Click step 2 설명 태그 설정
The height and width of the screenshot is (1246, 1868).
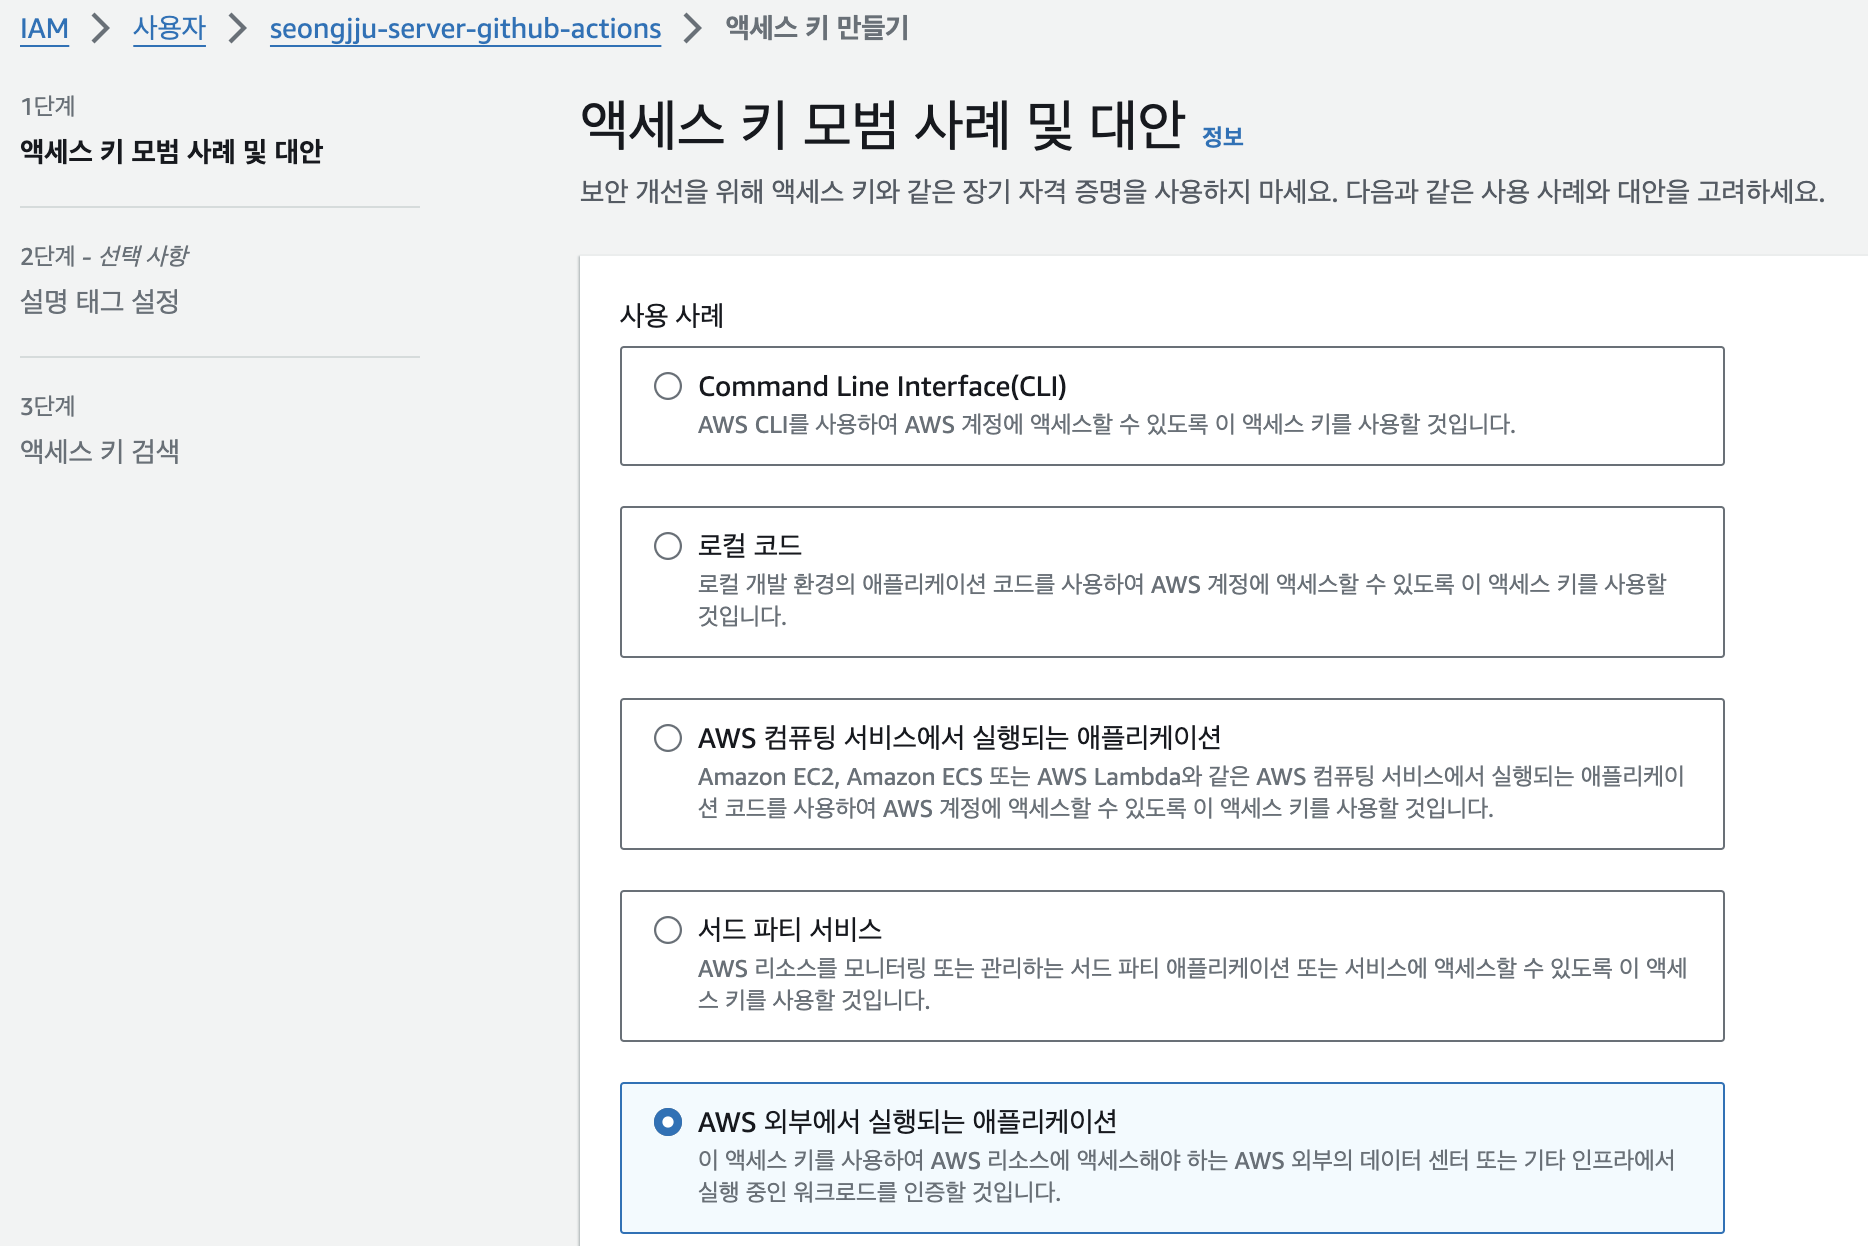100,301
